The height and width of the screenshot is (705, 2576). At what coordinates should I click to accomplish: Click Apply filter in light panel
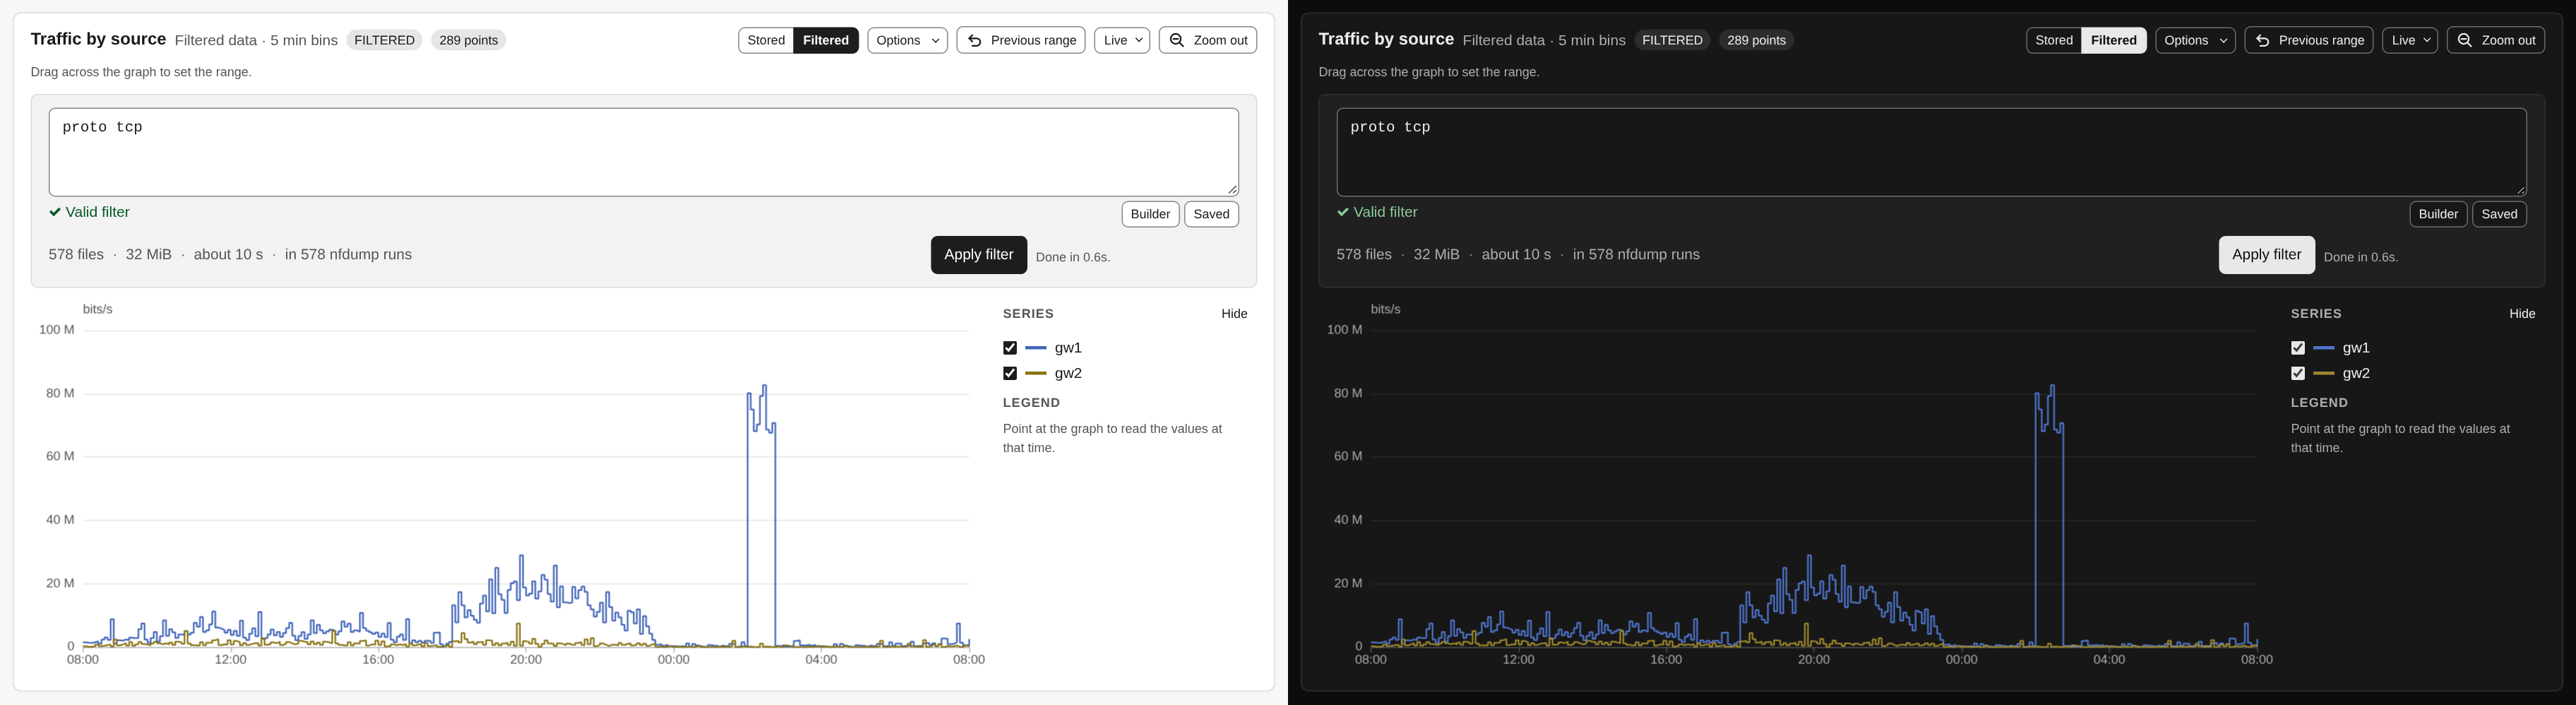click(979, 255)
